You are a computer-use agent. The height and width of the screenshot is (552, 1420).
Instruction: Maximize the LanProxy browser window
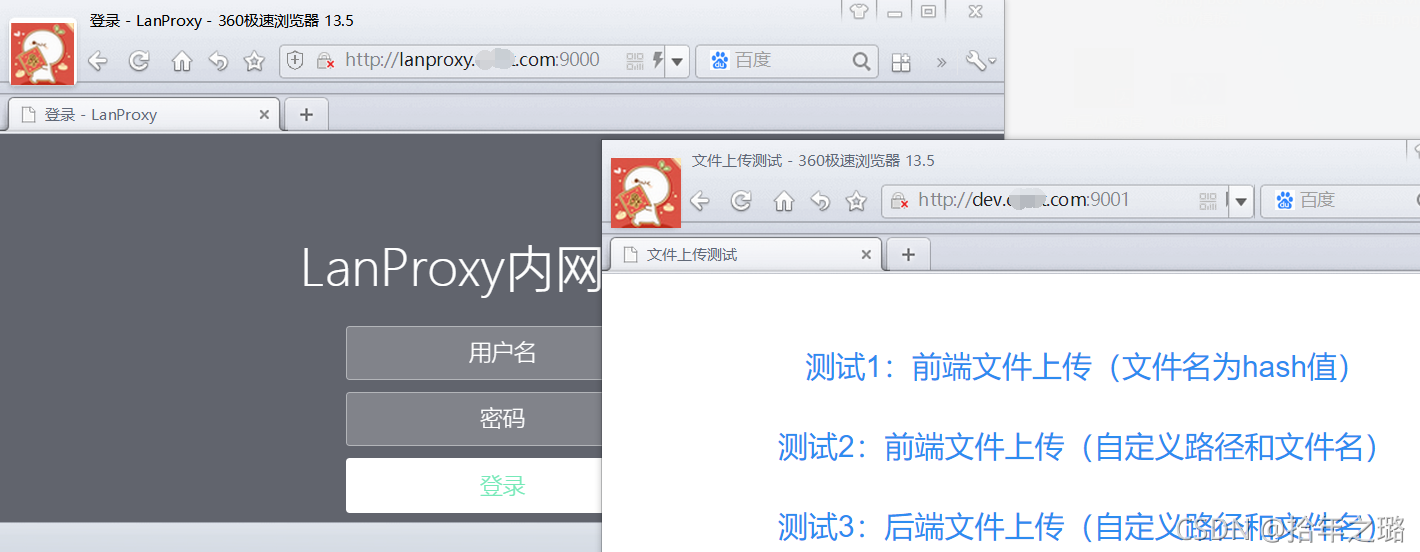coord(929,12)
